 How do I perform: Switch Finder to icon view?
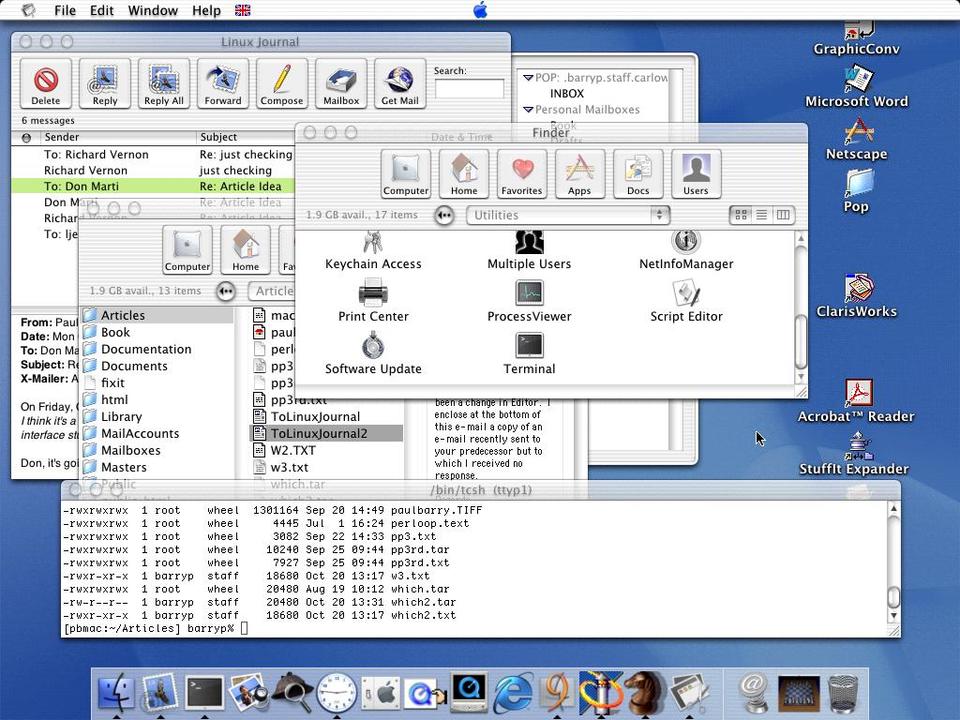tap(741, 215)
